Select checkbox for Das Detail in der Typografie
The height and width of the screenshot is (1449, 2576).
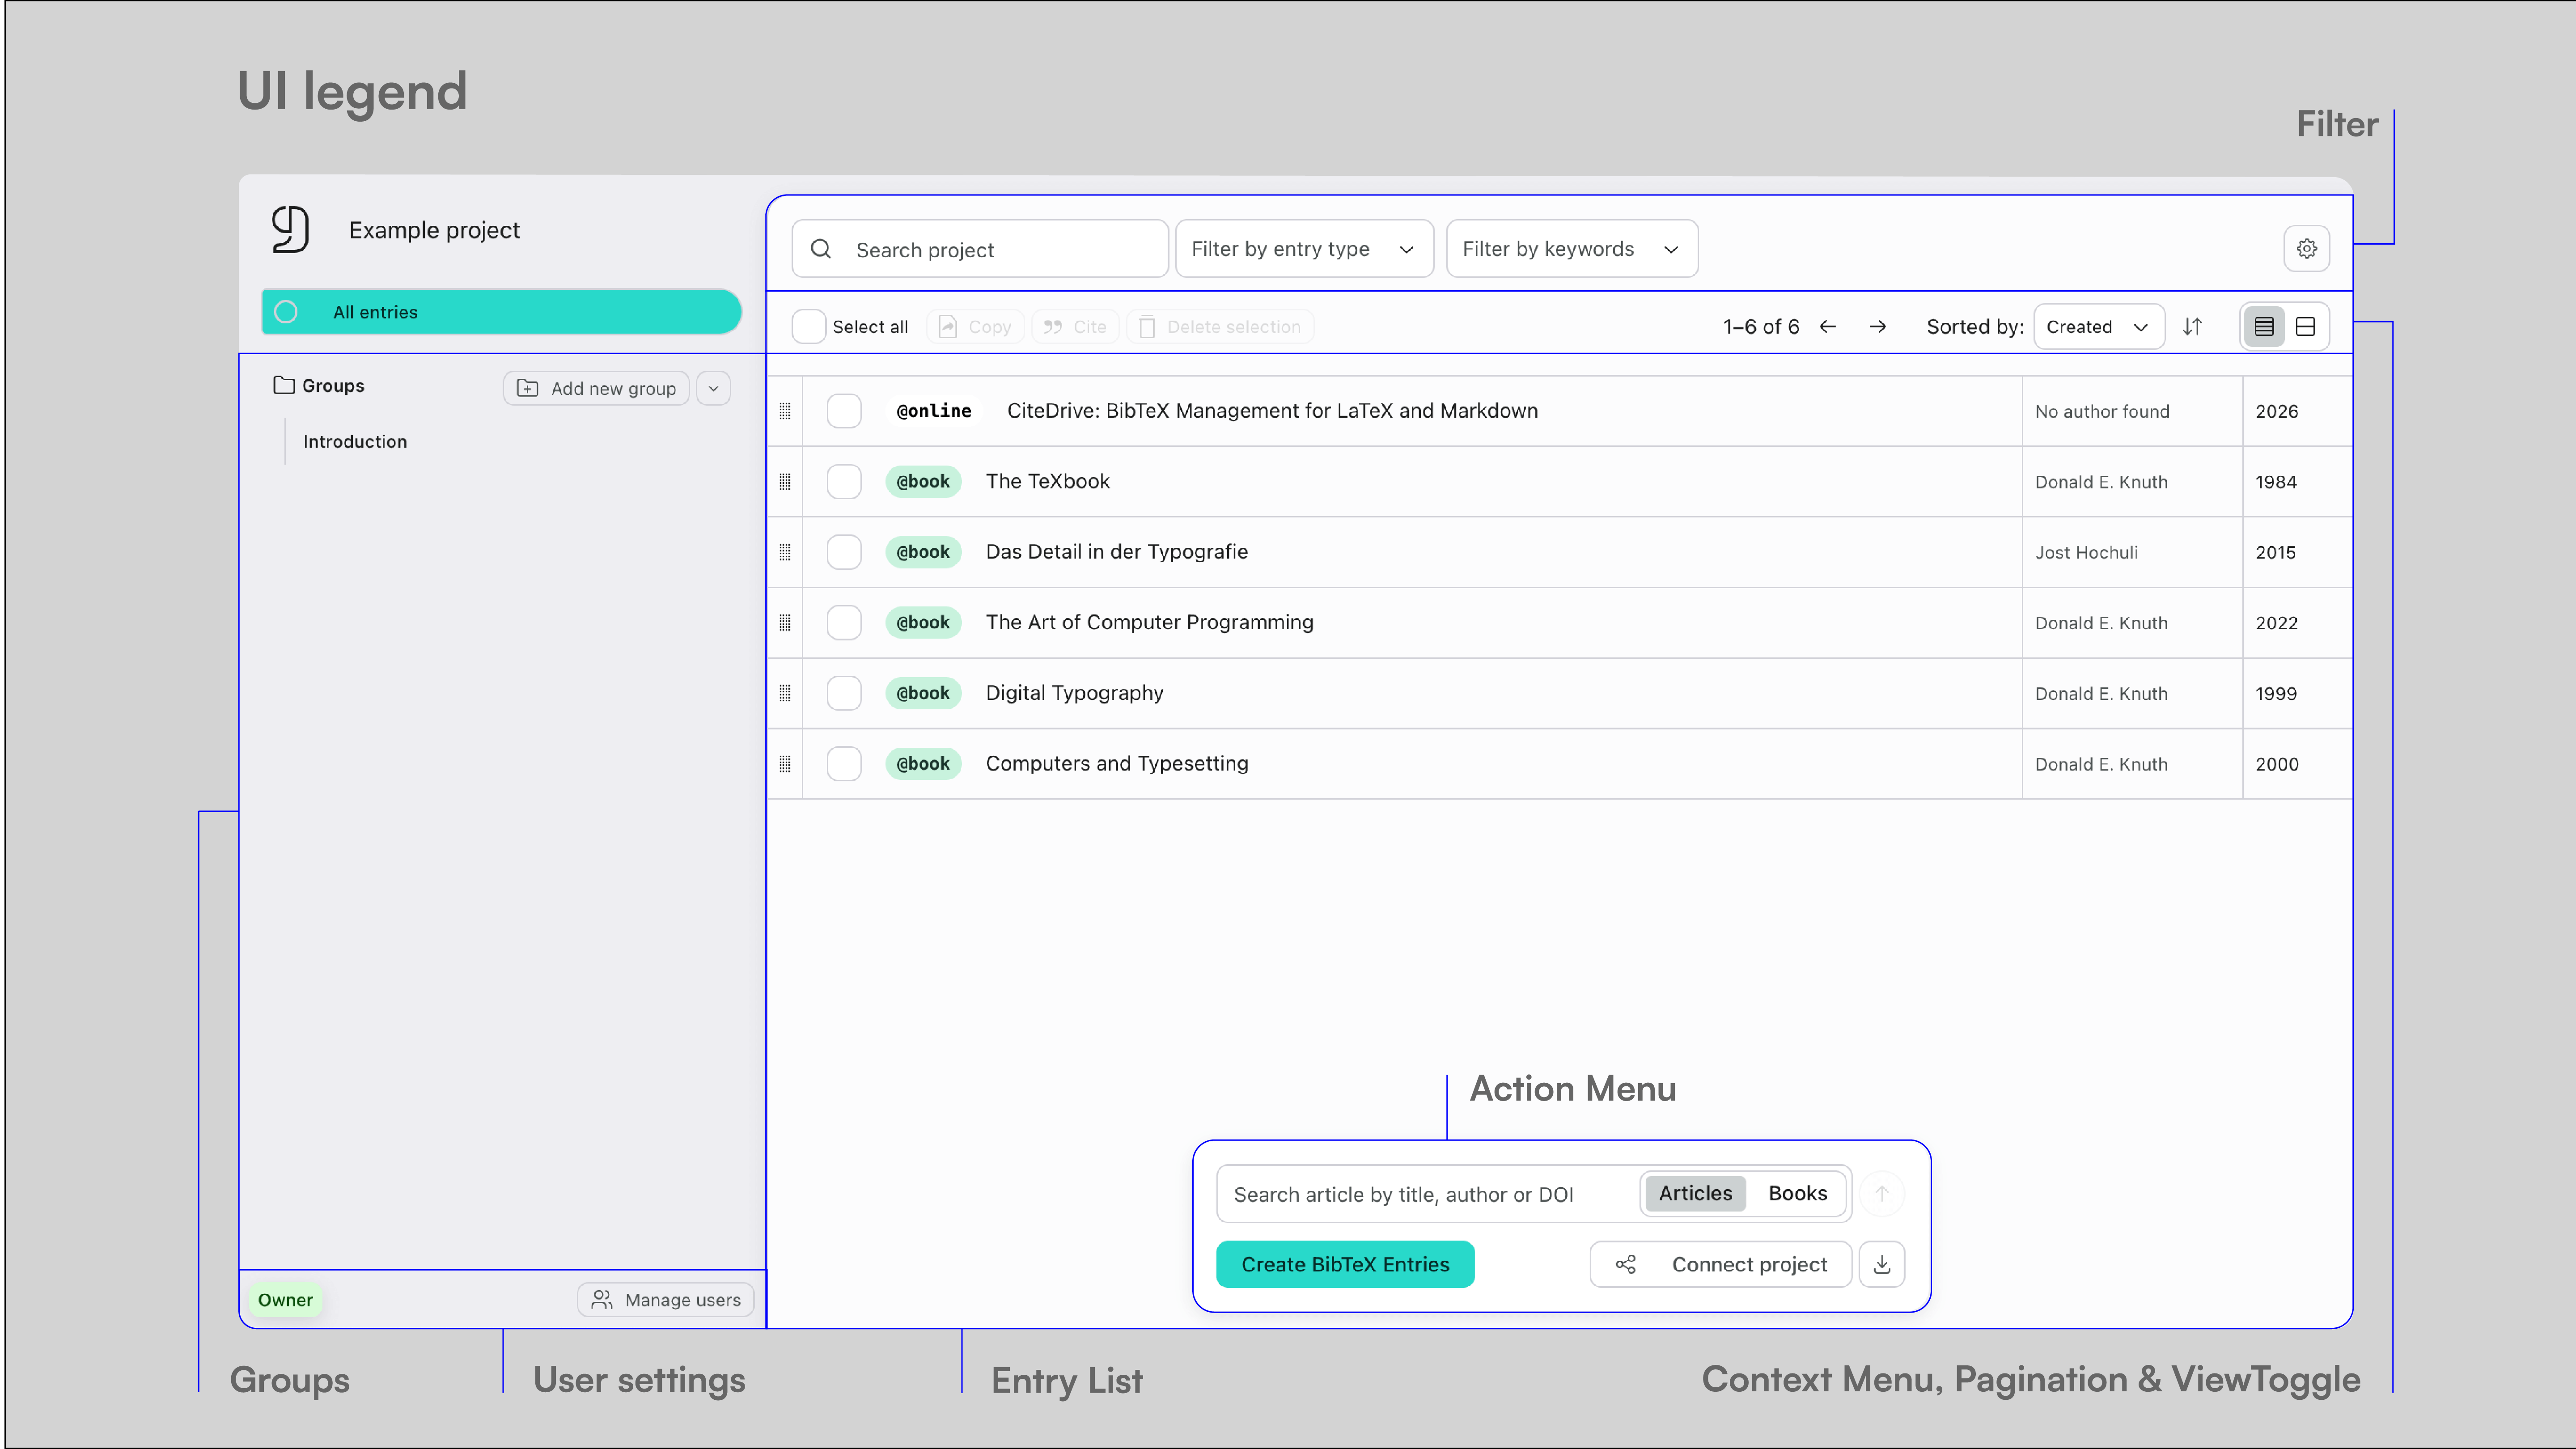tap(844, 552)
